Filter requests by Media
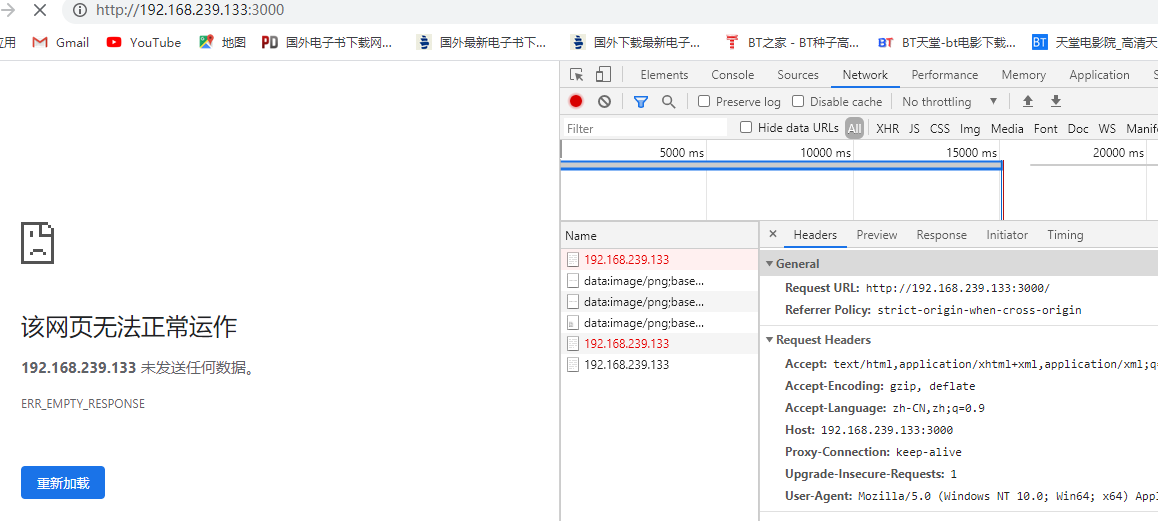Screen dimensions: 1158x521 [x=1007, y=129]
